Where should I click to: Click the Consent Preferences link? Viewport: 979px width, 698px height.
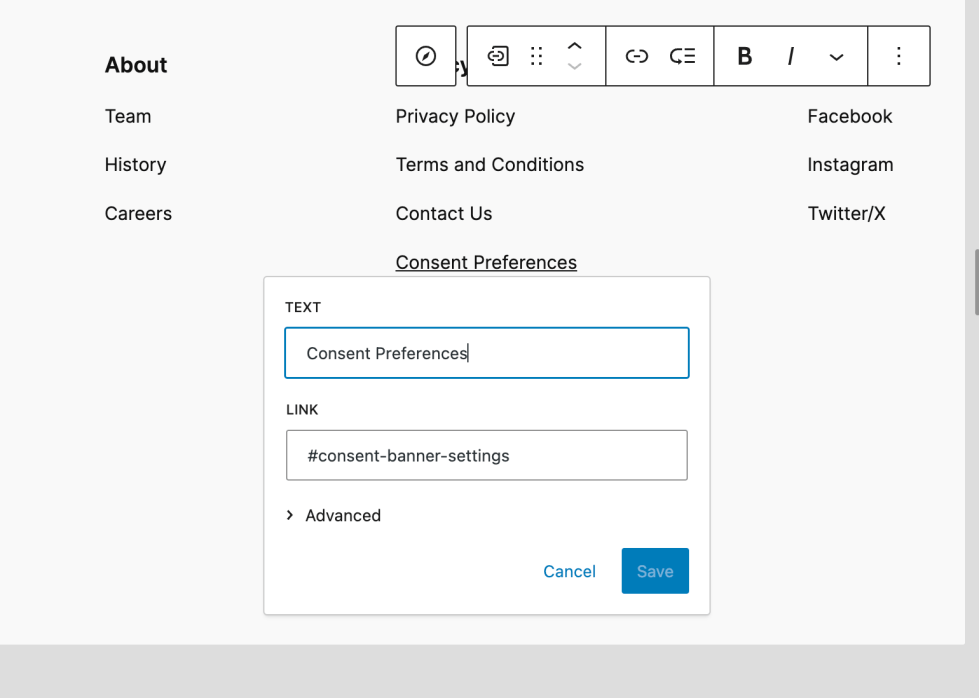486,263
